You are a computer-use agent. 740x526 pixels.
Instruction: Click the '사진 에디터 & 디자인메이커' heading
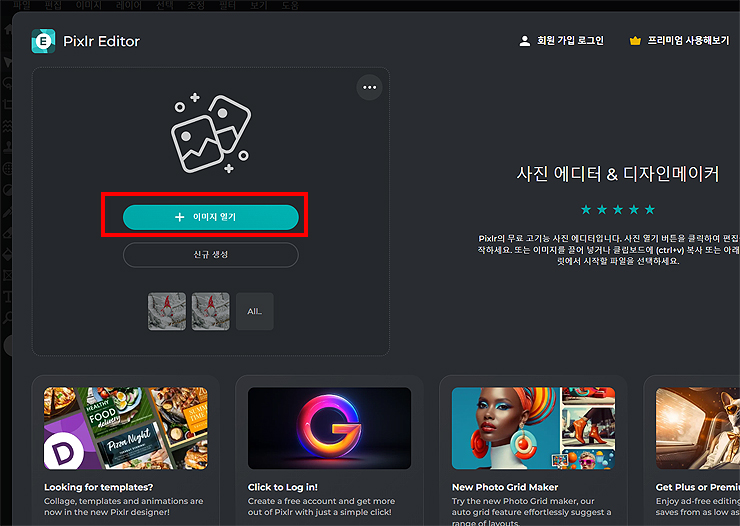pyautogui.click(x=618, y=174)
